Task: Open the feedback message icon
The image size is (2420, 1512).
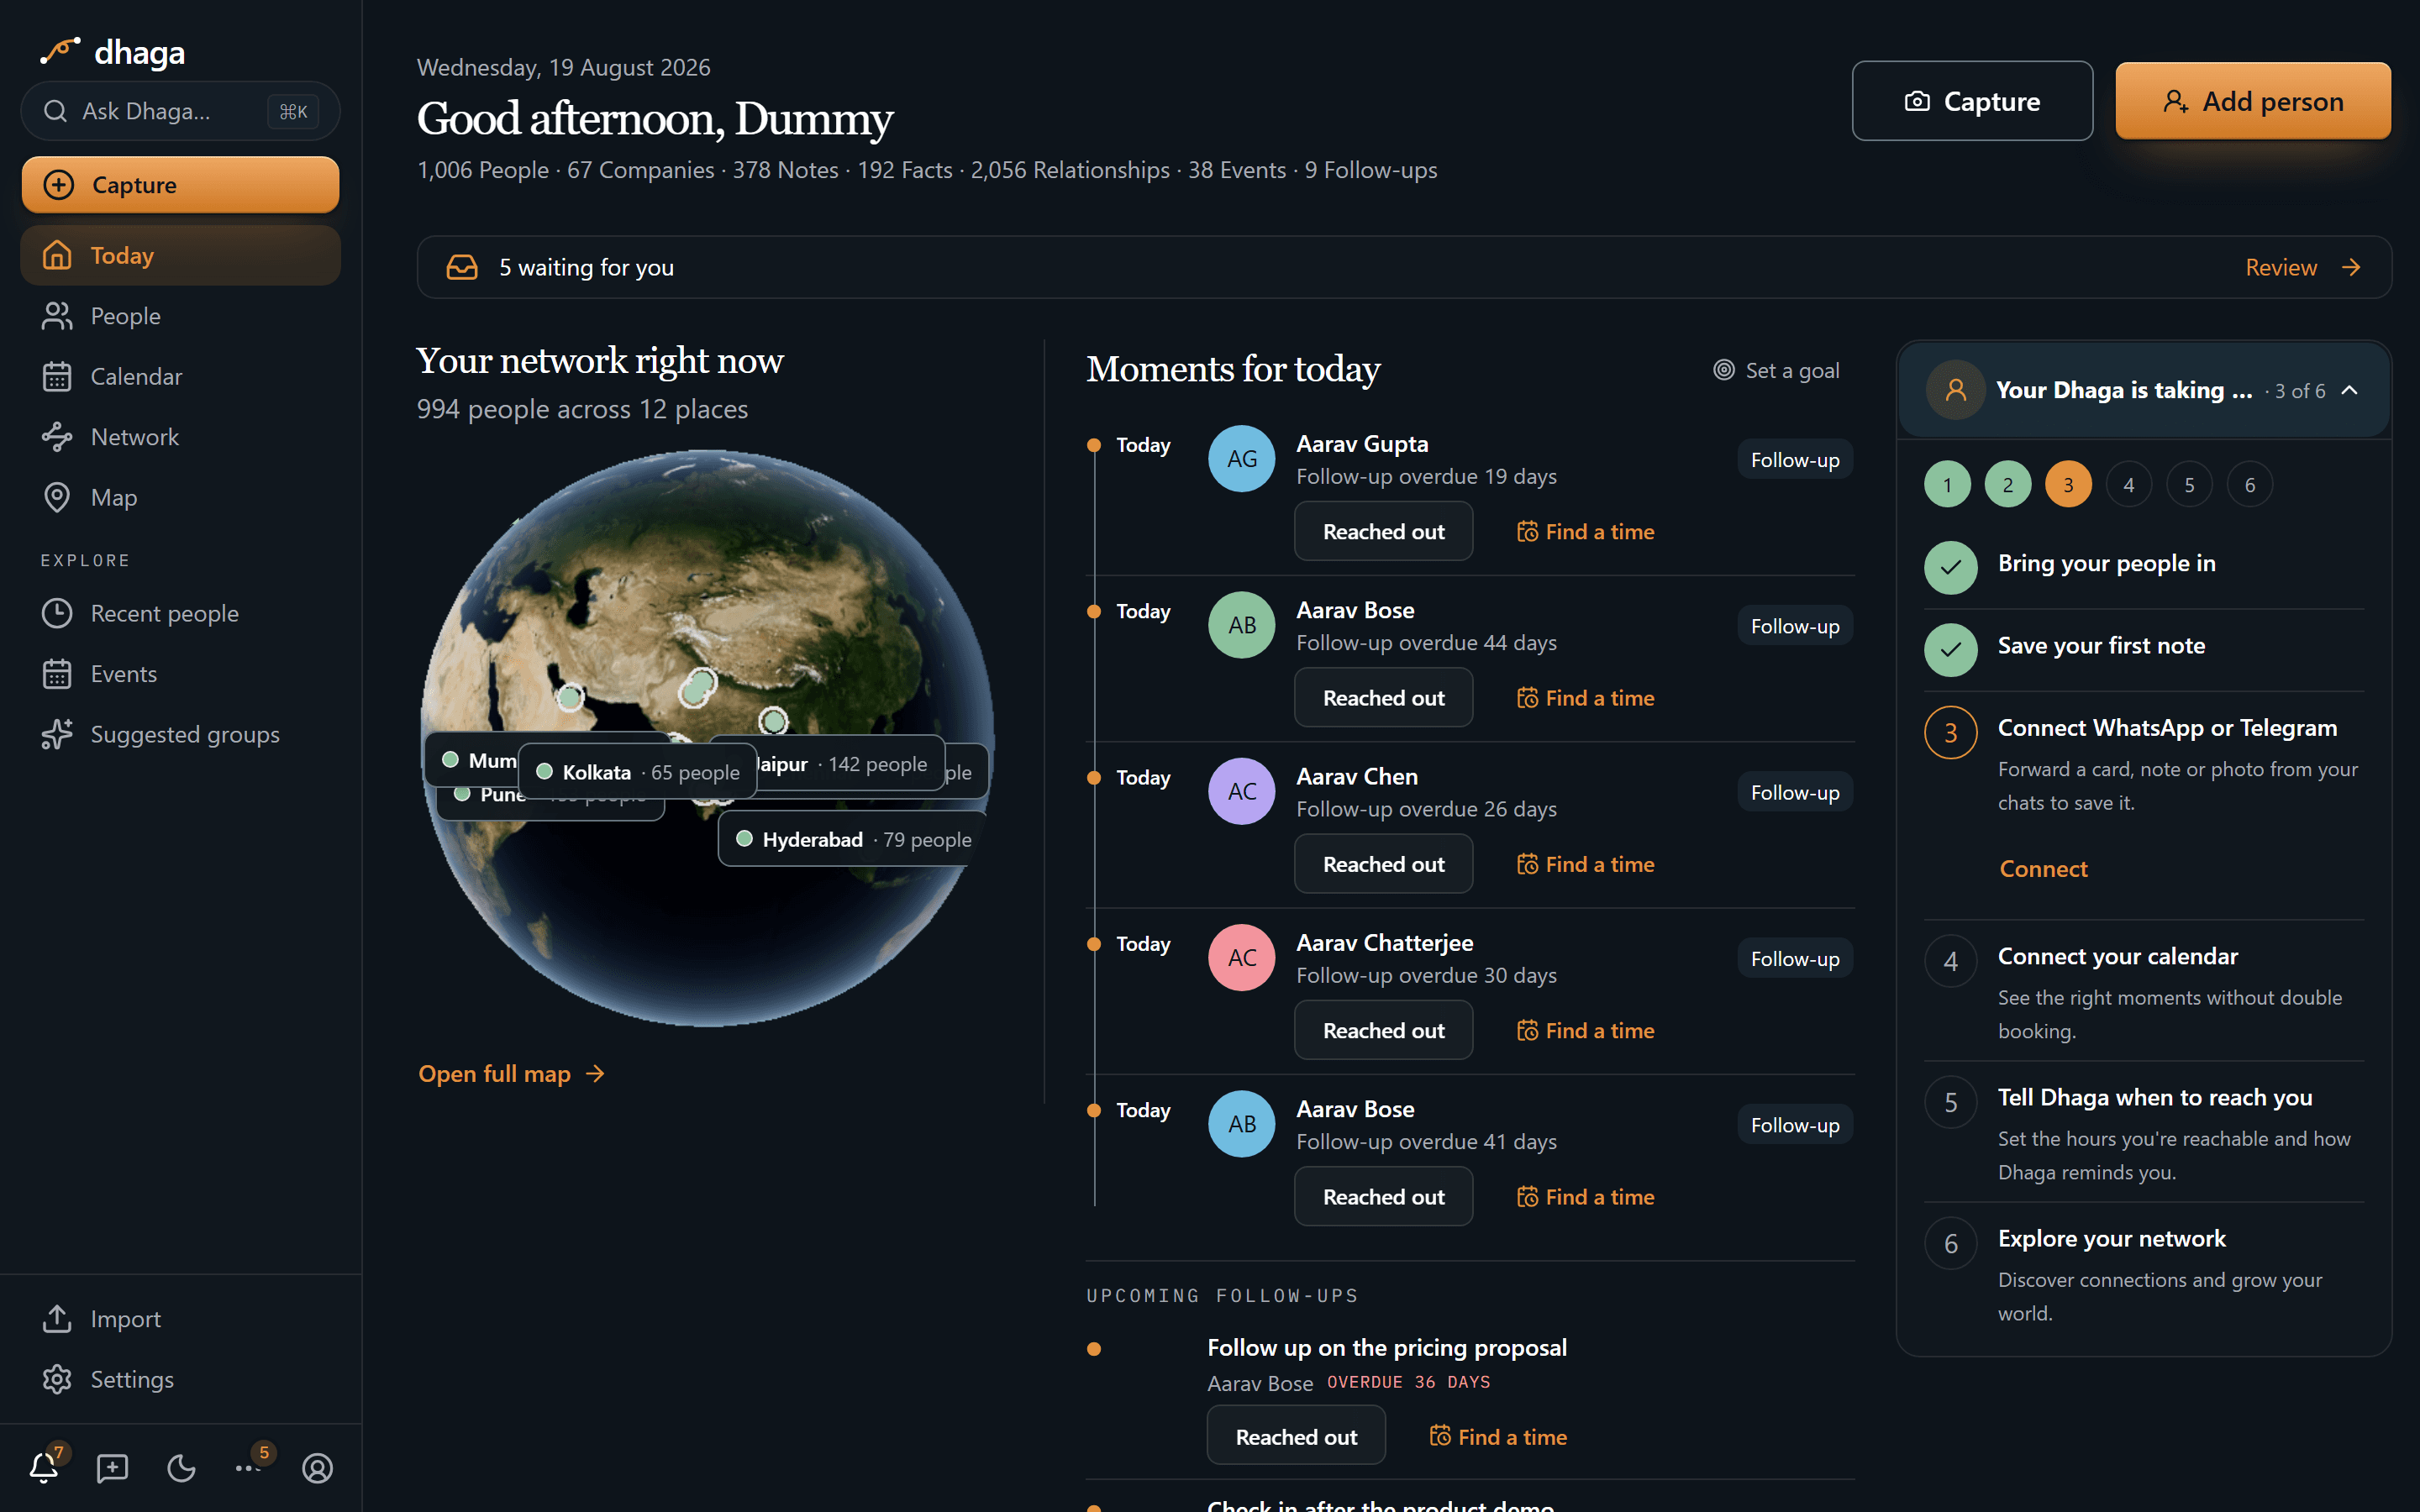Action: click(112, 1467)
